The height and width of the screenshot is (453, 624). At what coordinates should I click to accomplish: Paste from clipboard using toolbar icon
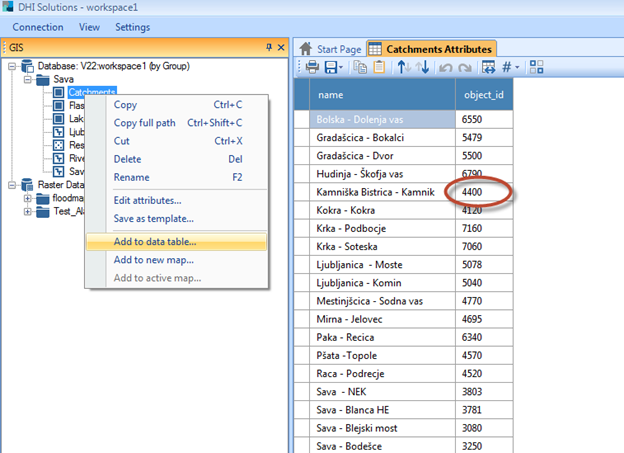[379, 67]
